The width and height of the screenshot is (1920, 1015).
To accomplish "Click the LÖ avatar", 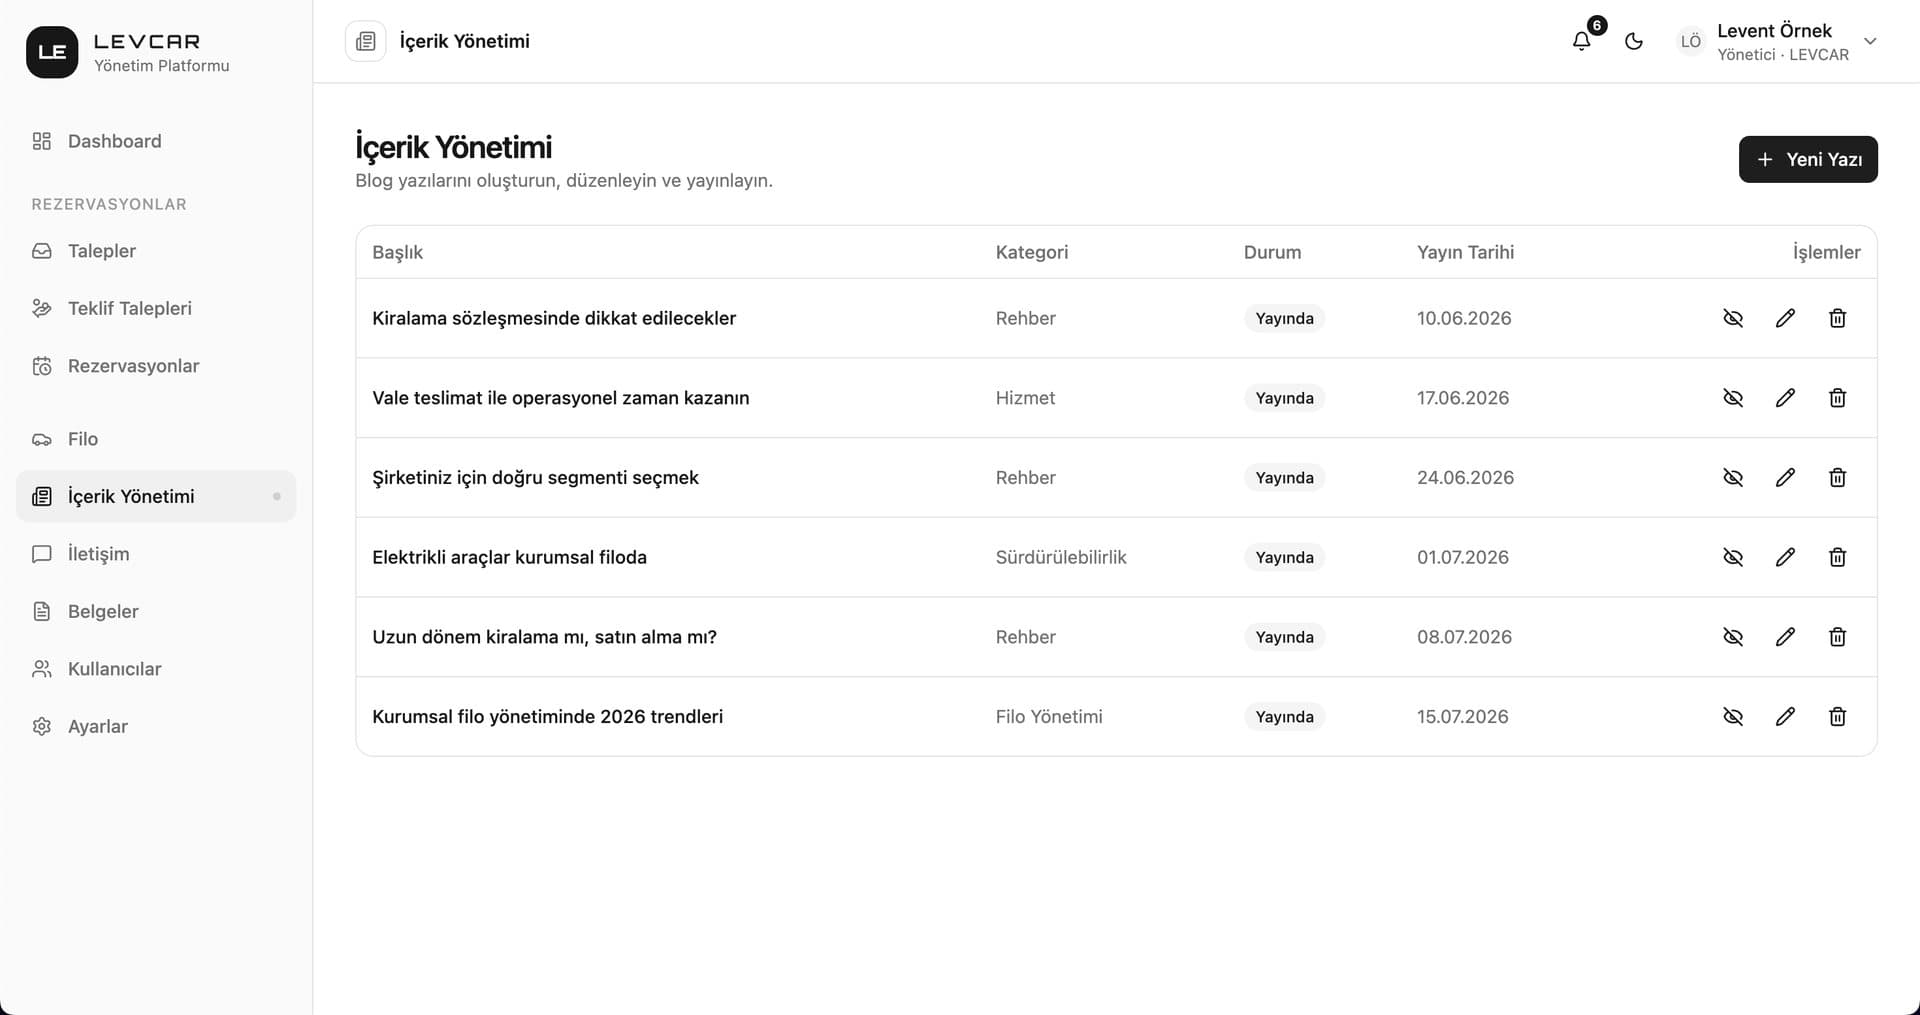I will point(1690,41).
